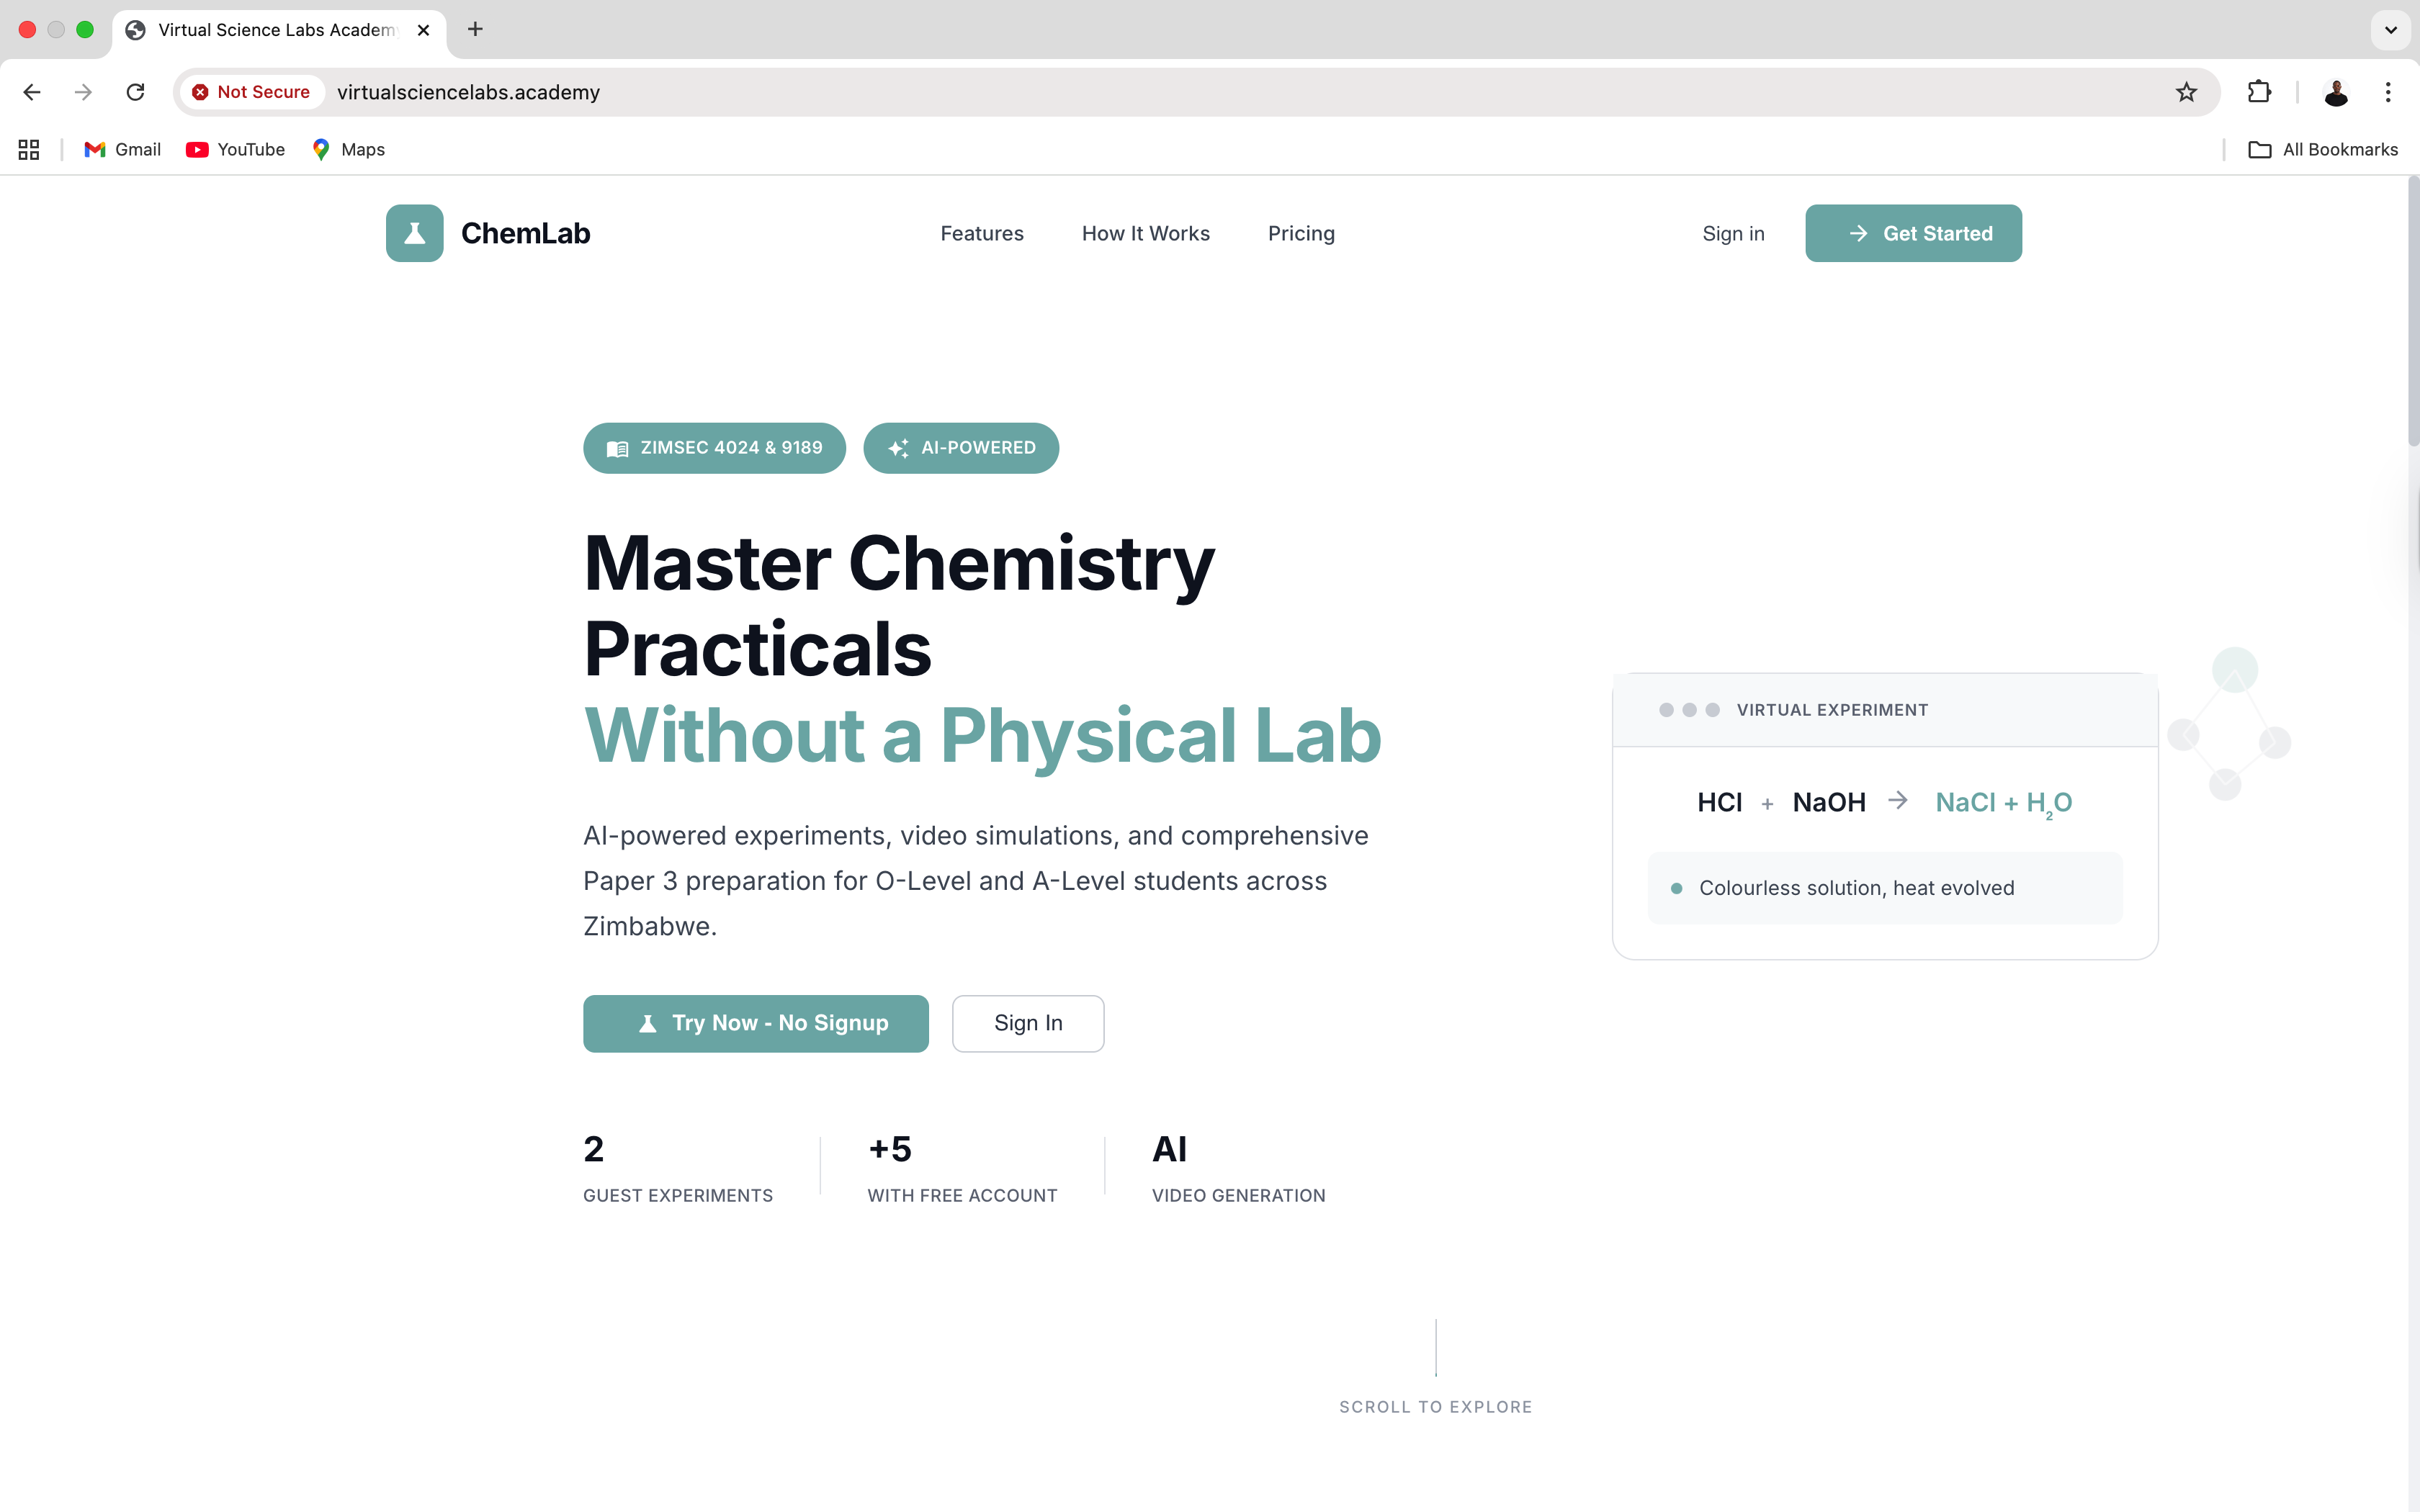Open the apps grid in the bookmarks bar
Image resolution: width=2420 pixels, height=1512 pixels.
[29, 149]
